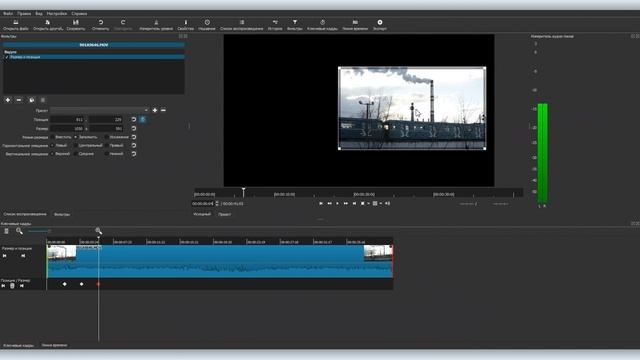The width and height of the screenshot is (640, 360).
Task: Remove selected filter with minus button
Action: (19, 100)
